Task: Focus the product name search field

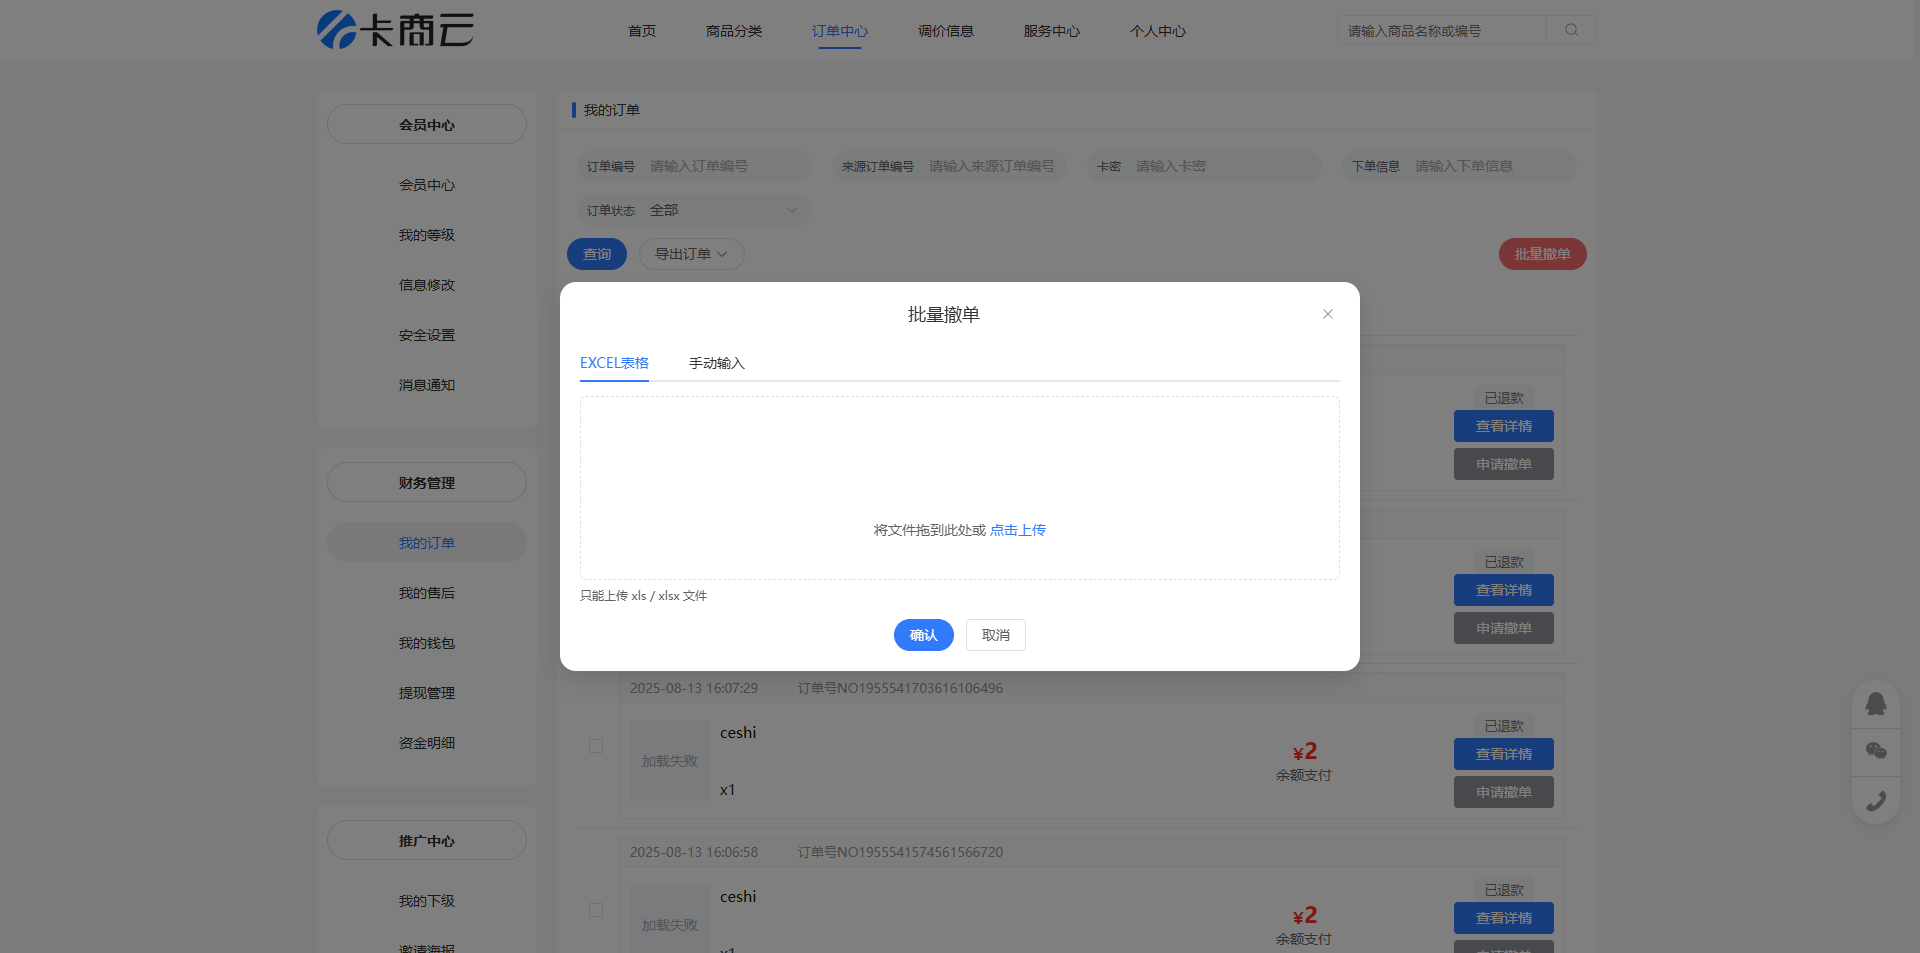Action: point(1440,31)
